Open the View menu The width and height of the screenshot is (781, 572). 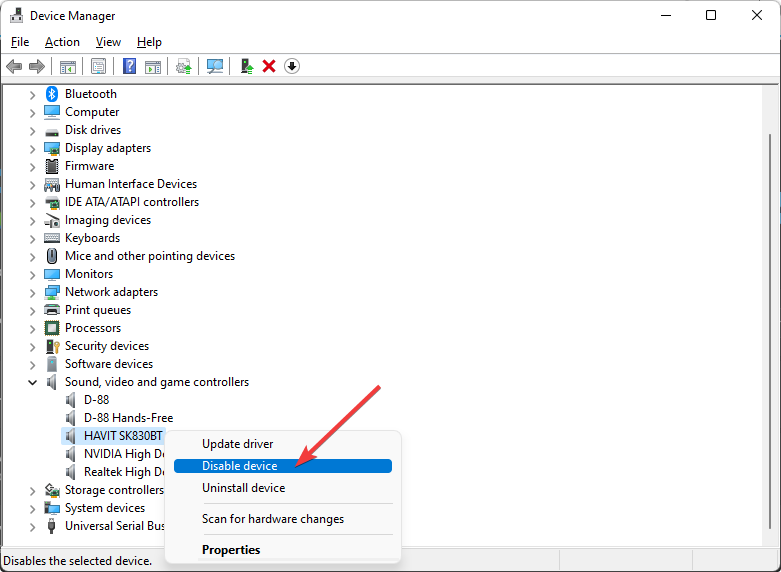(x=108, y=42)
